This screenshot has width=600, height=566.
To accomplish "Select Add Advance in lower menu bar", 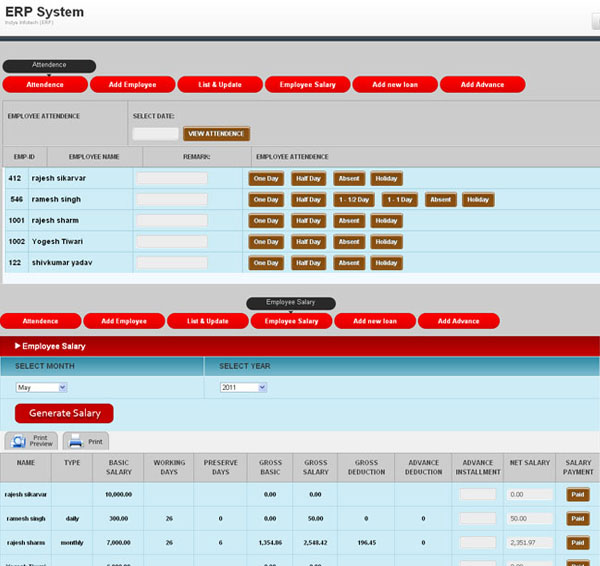I will (x=459, y=321).
